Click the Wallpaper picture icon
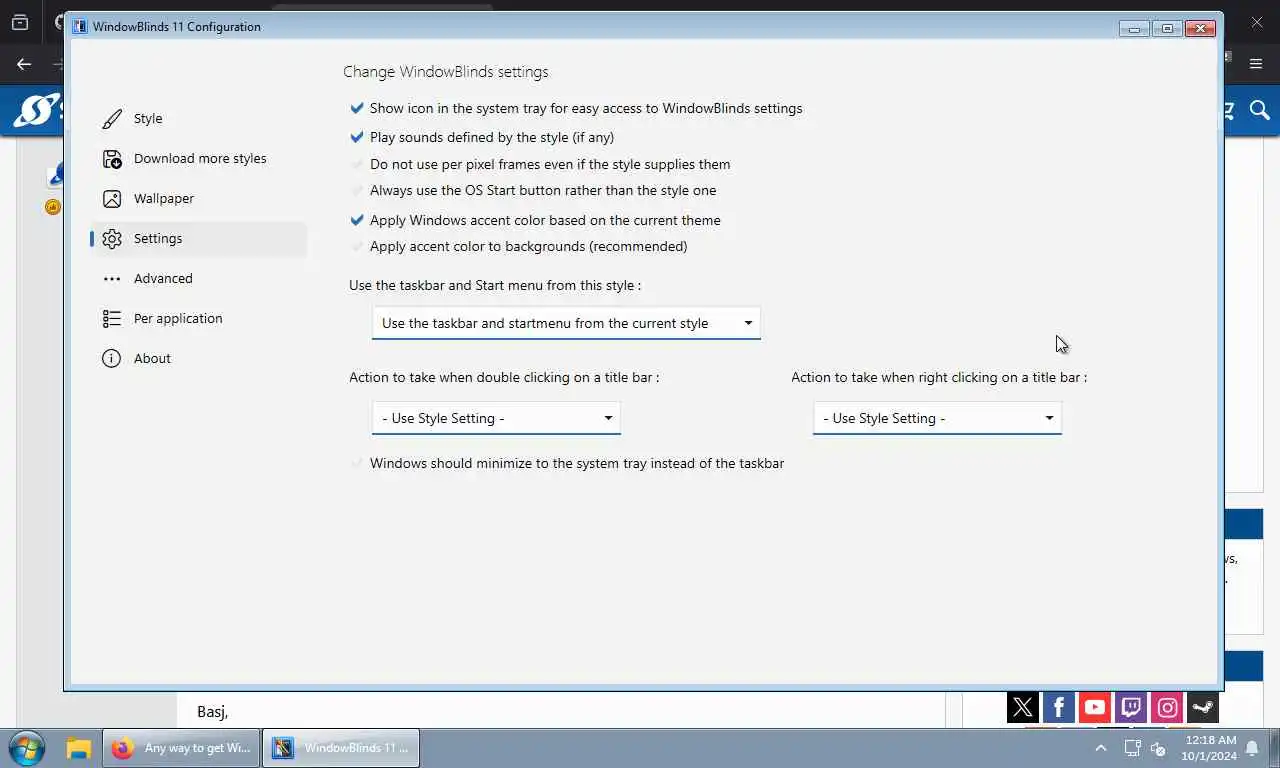The width and height of the screenshot is (1280, 768). [x=112, y=199]
